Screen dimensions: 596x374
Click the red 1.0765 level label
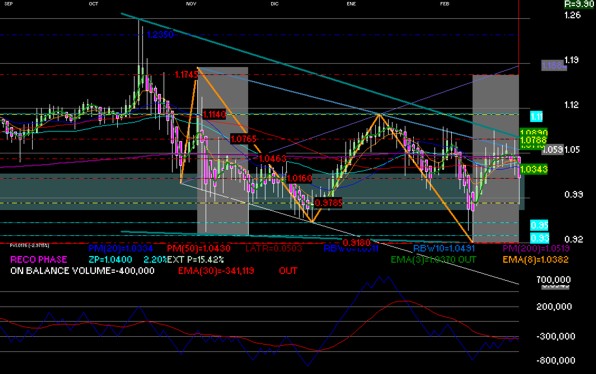coord(243,139)
